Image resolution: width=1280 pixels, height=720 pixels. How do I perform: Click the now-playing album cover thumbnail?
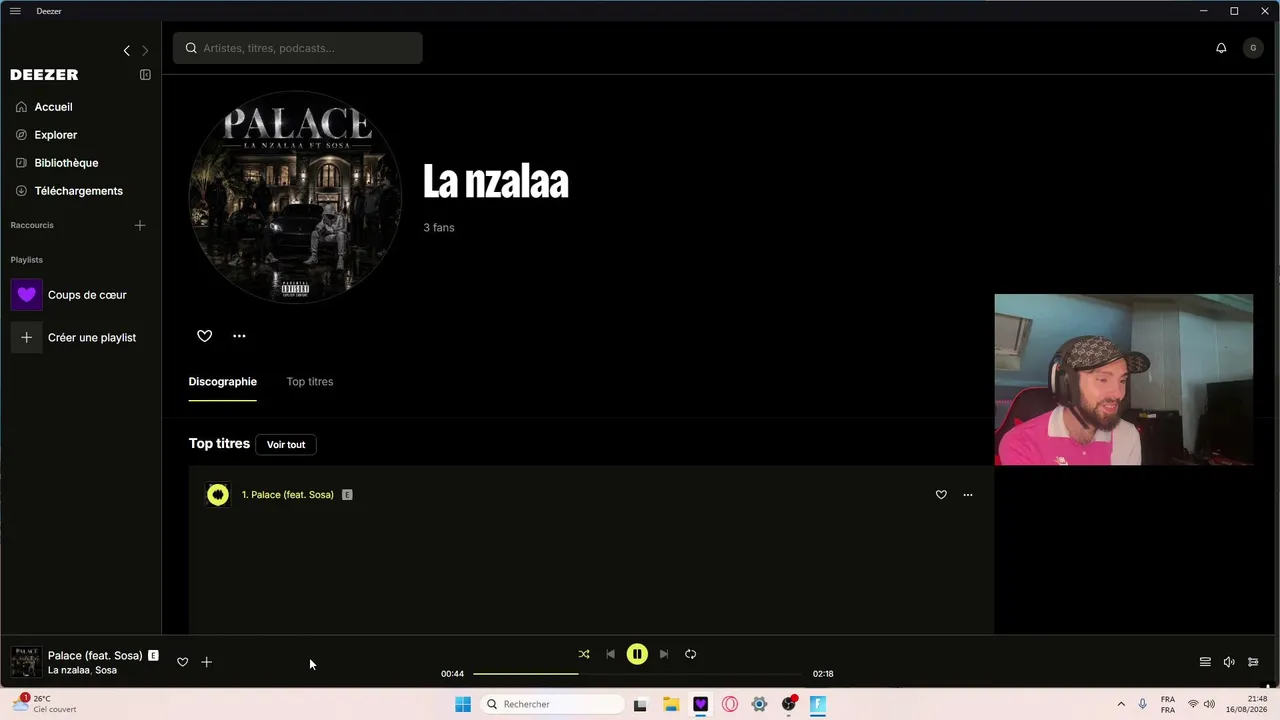26,662
